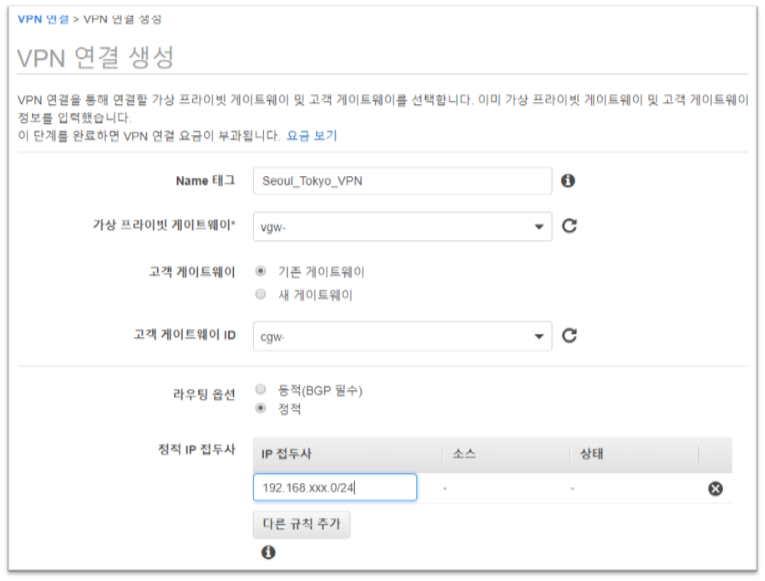This screenshot has height=581, width=765.
Task: Go to VPN 연결 breadcrumb link
Action: (43, 20)
